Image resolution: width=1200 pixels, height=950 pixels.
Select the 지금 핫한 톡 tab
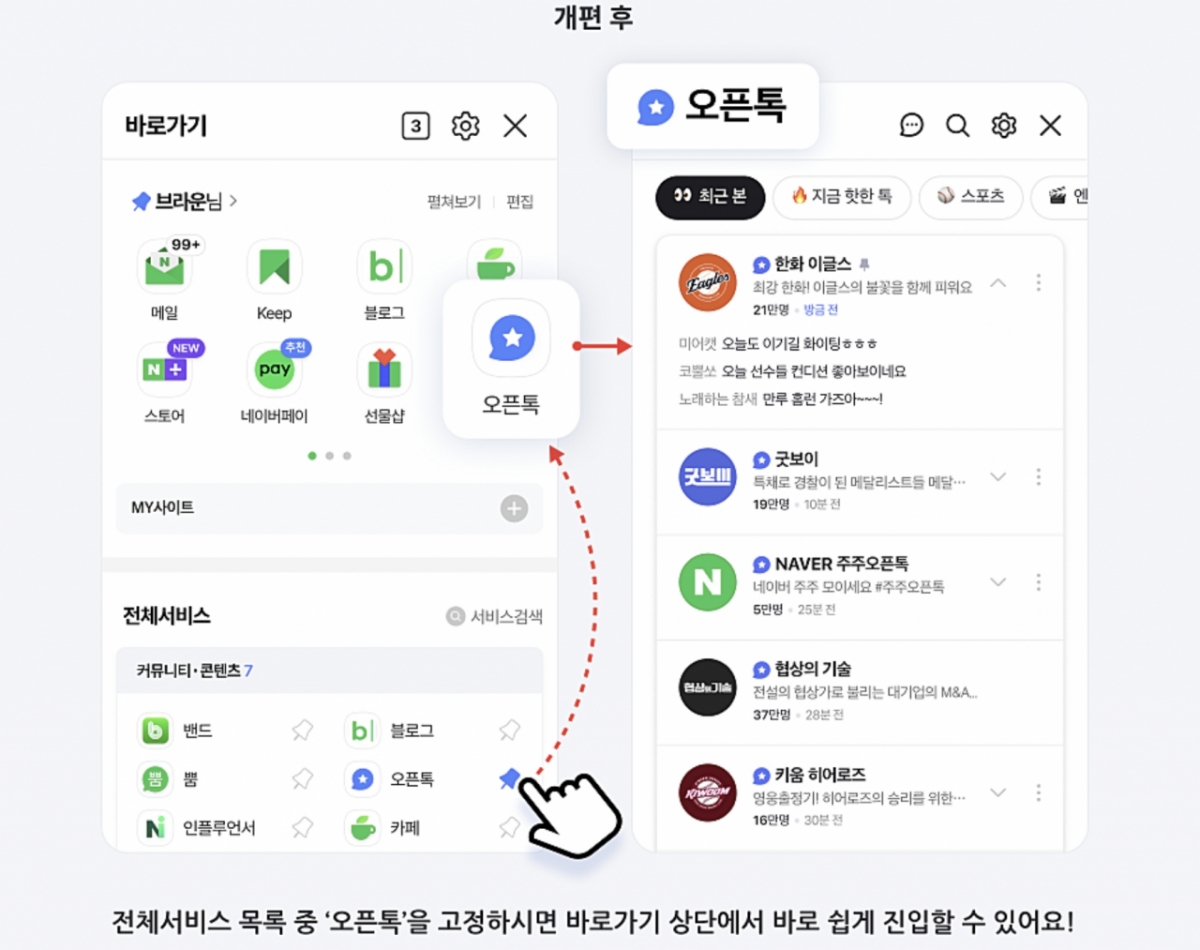coord(841,197)
